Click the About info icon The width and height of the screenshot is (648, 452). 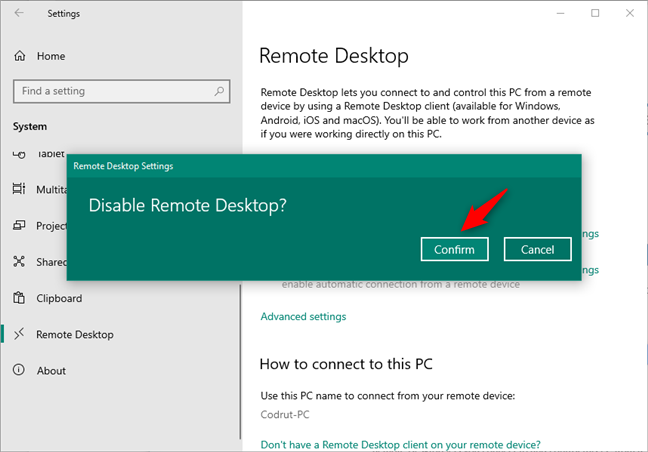point(19,370)
